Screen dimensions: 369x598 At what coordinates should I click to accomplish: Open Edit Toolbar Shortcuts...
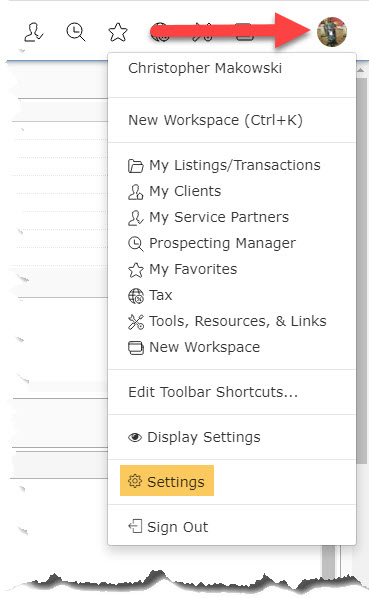tap(213, 392)
